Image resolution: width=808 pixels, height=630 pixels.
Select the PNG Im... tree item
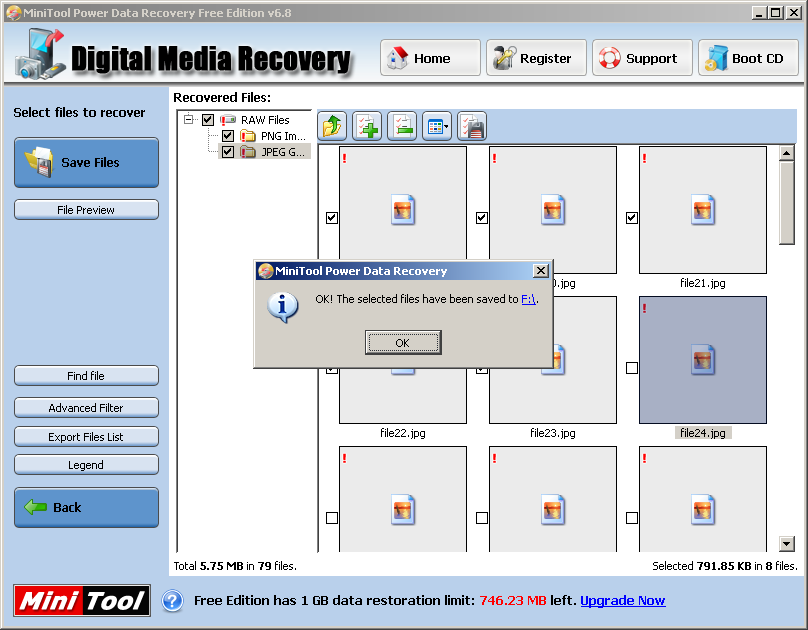point(283,136)
